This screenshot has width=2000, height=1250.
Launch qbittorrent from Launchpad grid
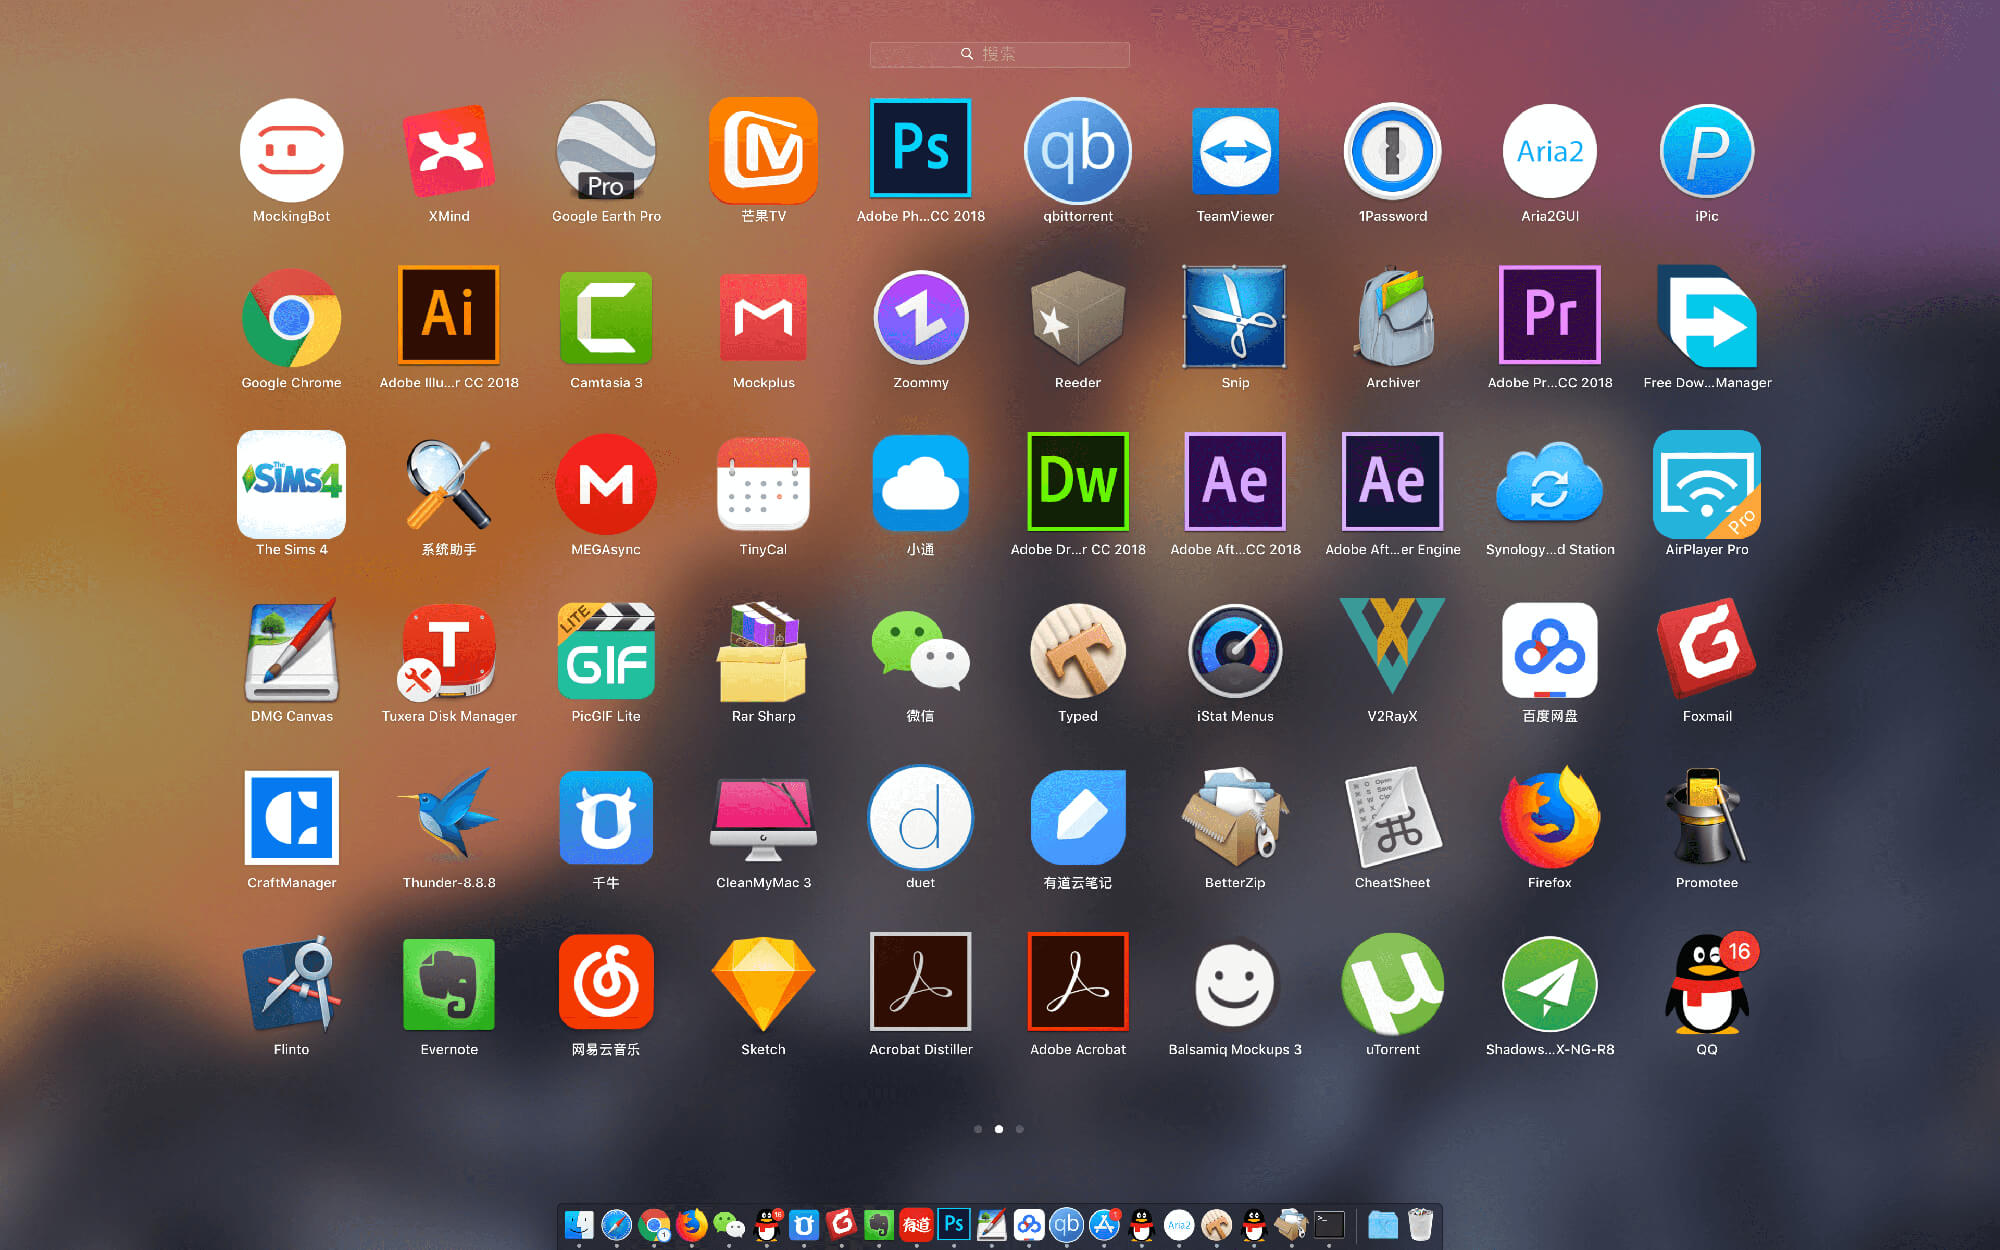tap(1078, 151)
